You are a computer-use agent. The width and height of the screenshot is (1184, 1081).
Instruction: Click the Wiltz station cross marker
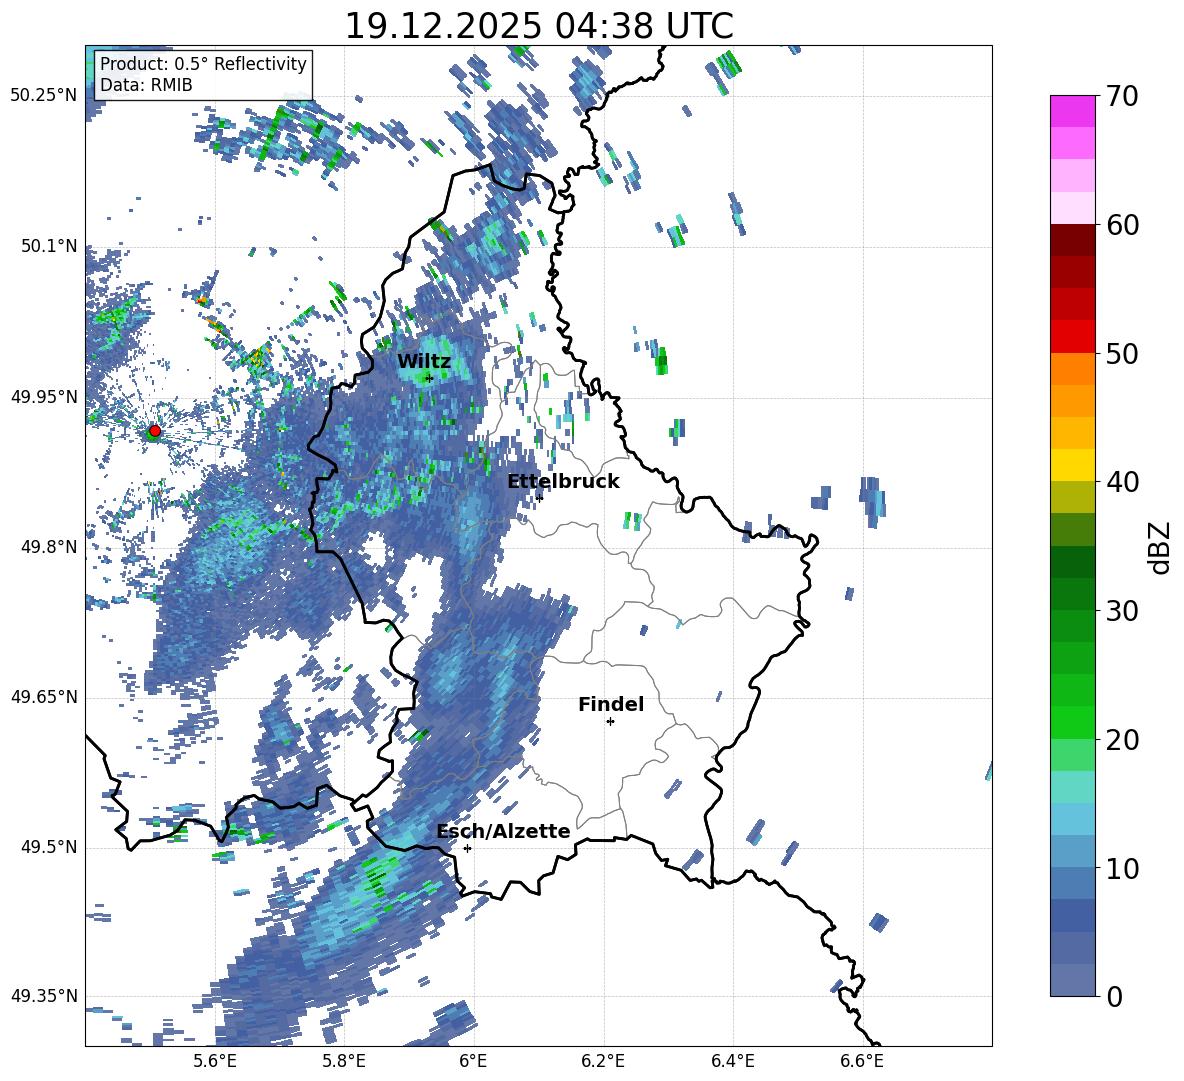[429, 378]
